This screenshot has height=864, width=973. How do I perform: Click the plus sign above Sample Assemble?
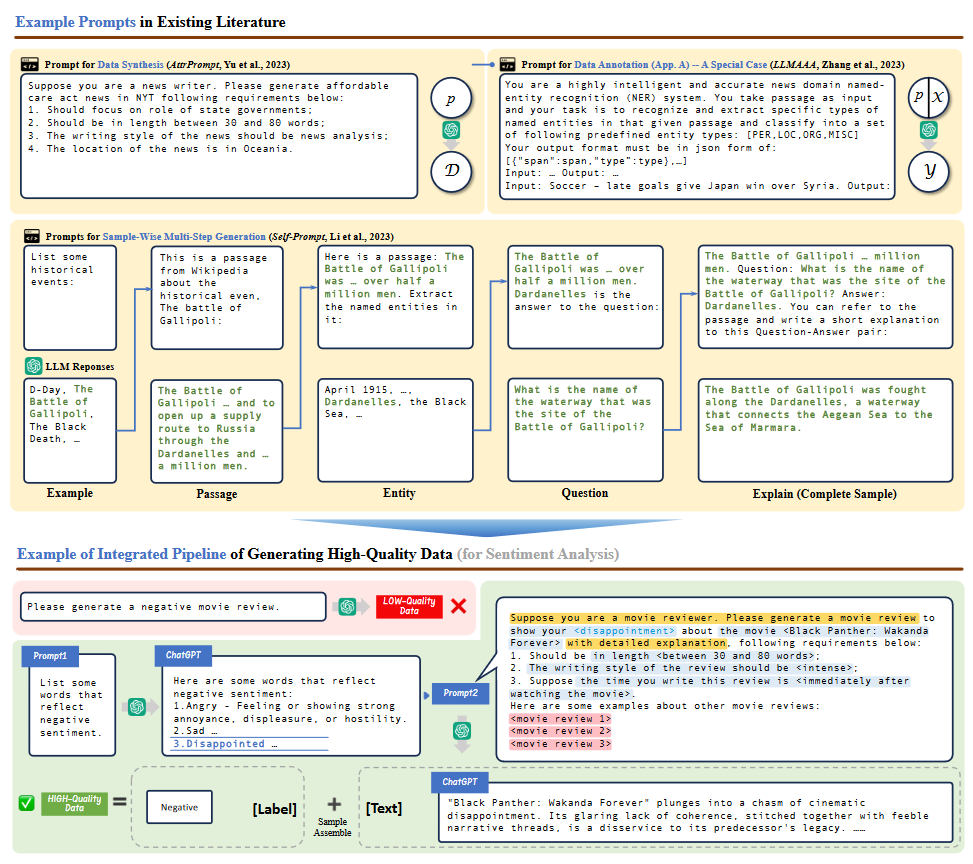click(x=334, y=804)
